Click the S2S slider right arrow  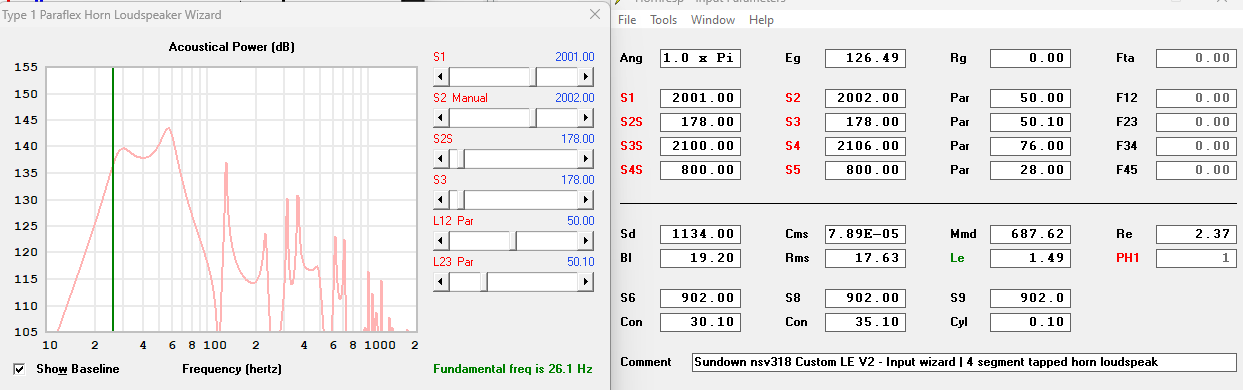[x=587, y=159]
